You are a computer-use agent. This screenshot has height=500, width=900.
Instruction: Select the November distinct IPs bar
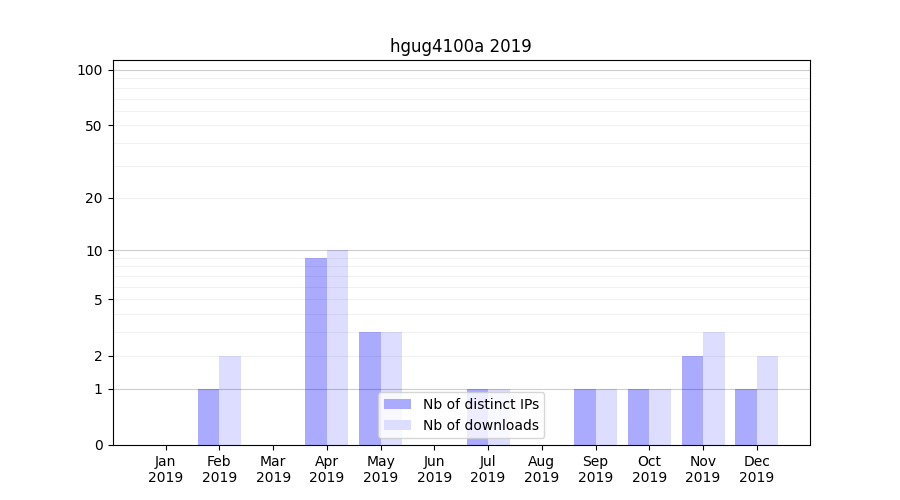(x=692, y=400)
